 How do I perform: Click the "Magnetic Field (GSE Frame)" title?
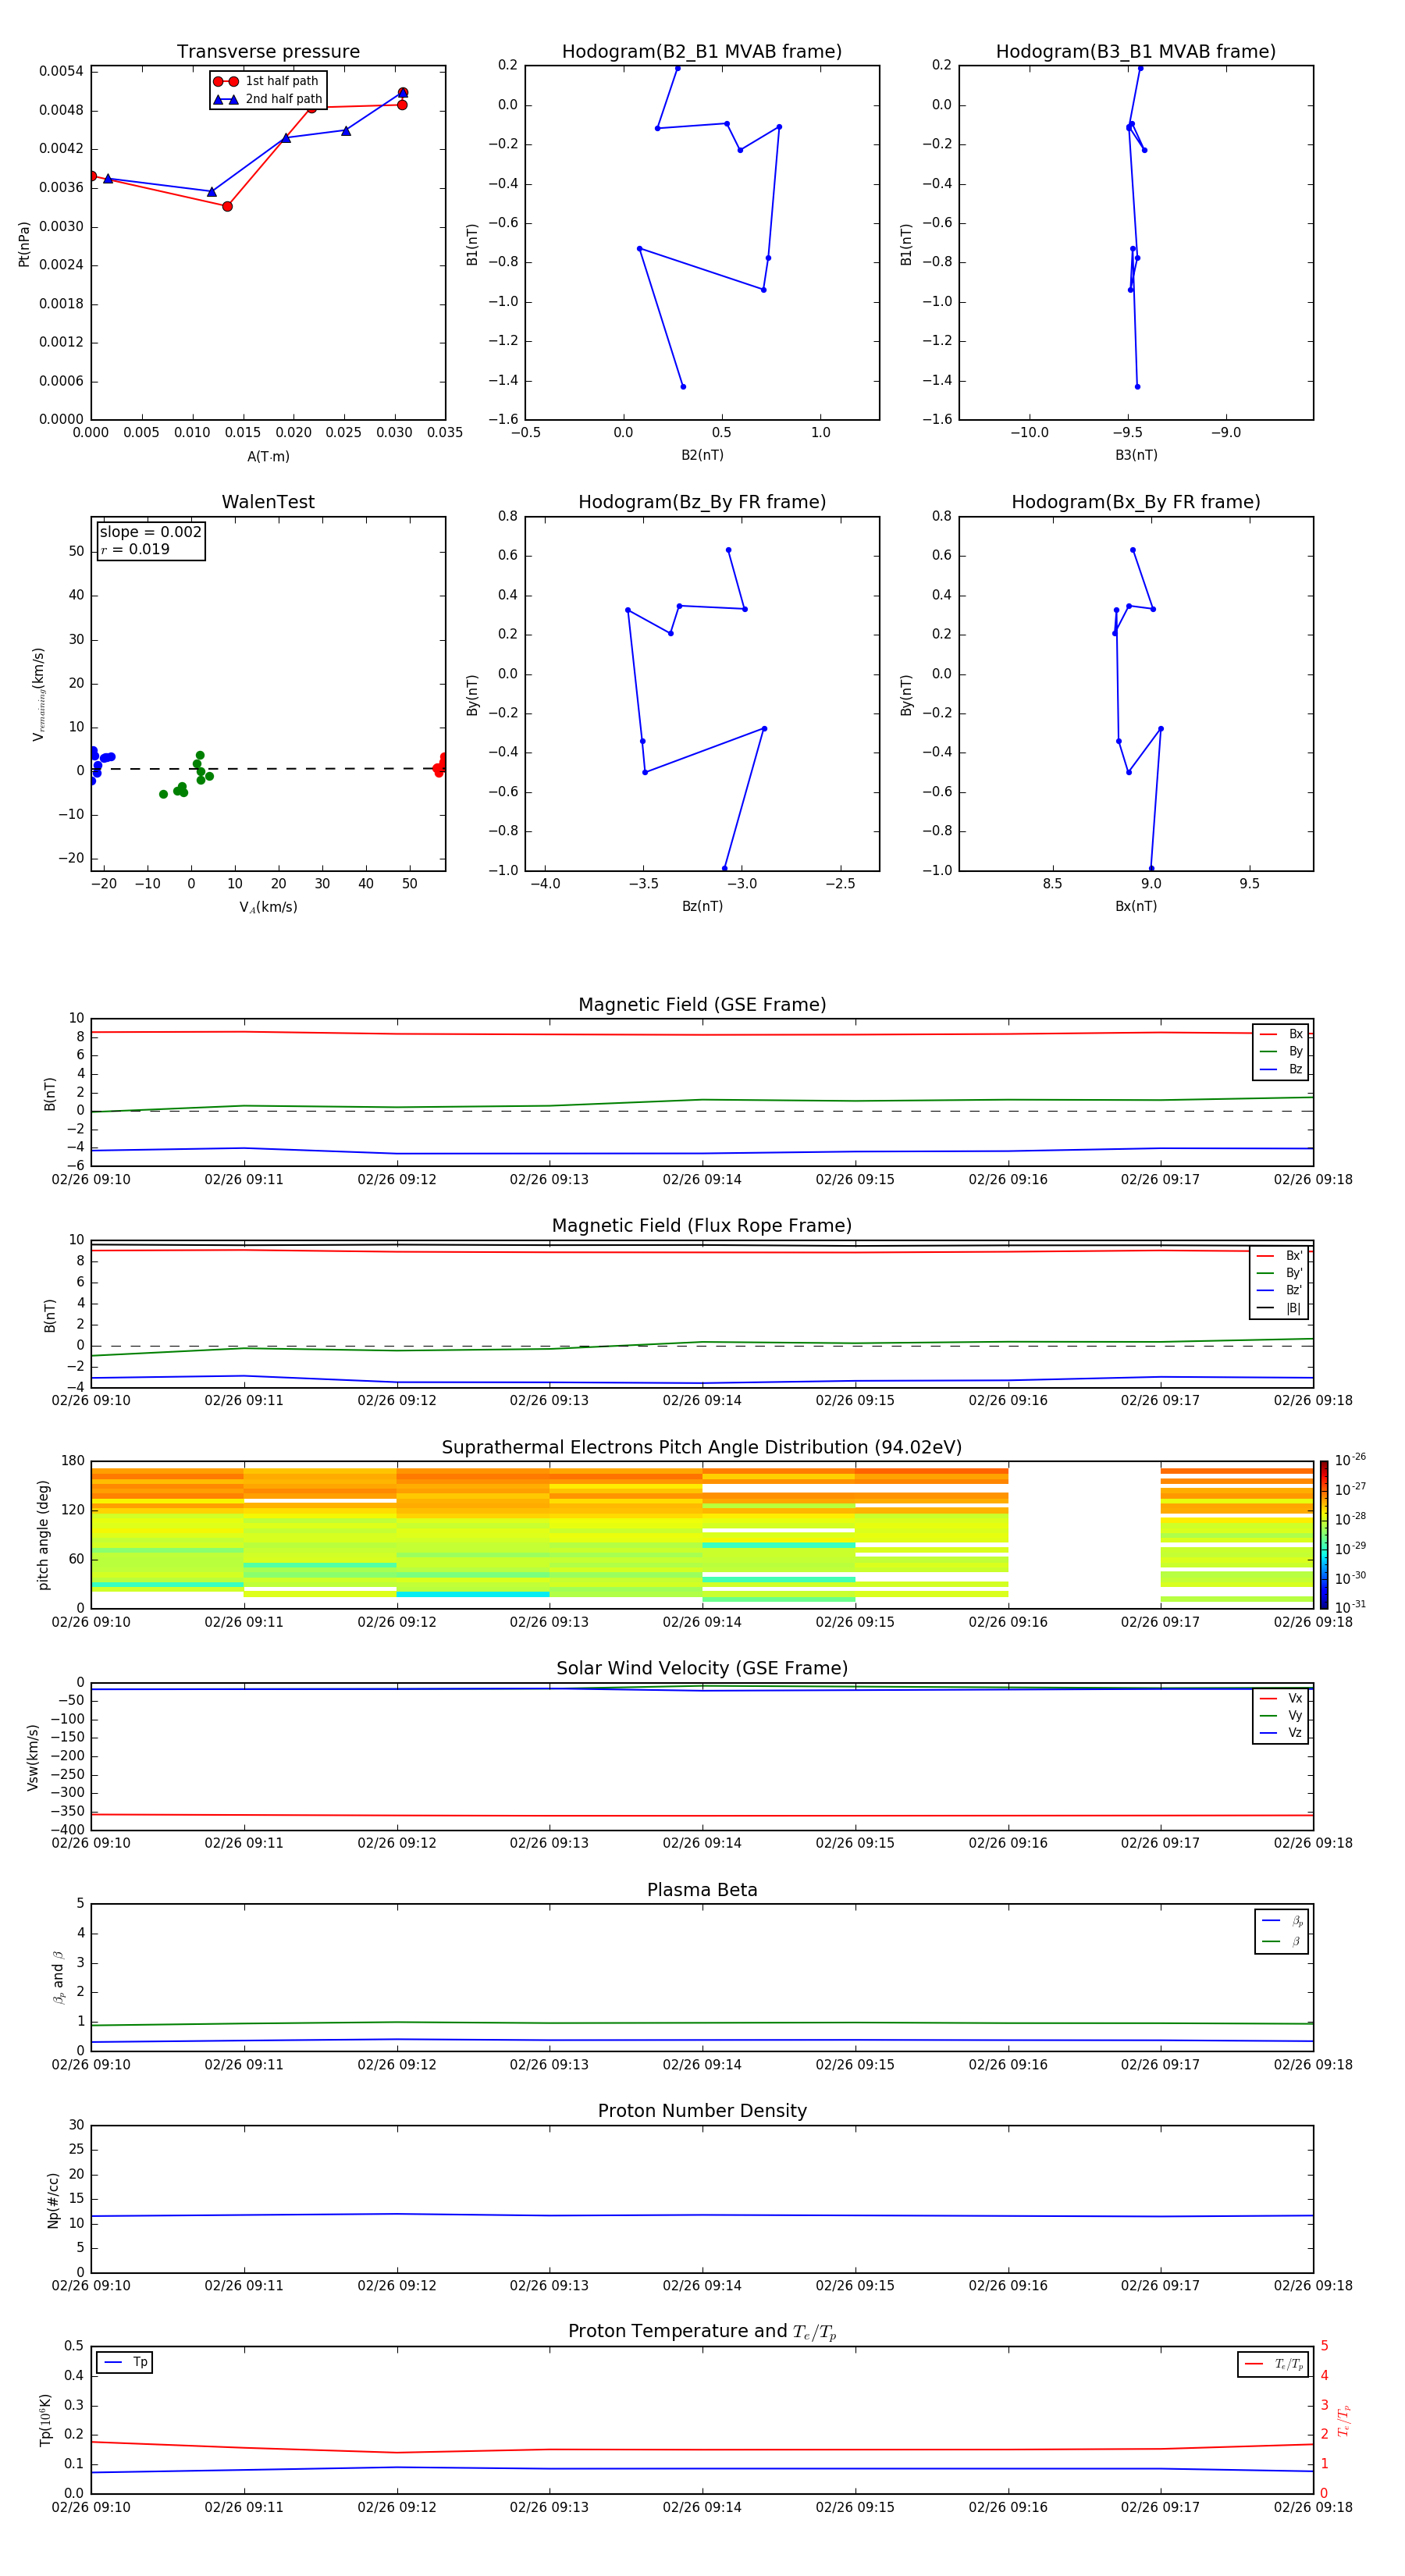tap(702, 1005)
